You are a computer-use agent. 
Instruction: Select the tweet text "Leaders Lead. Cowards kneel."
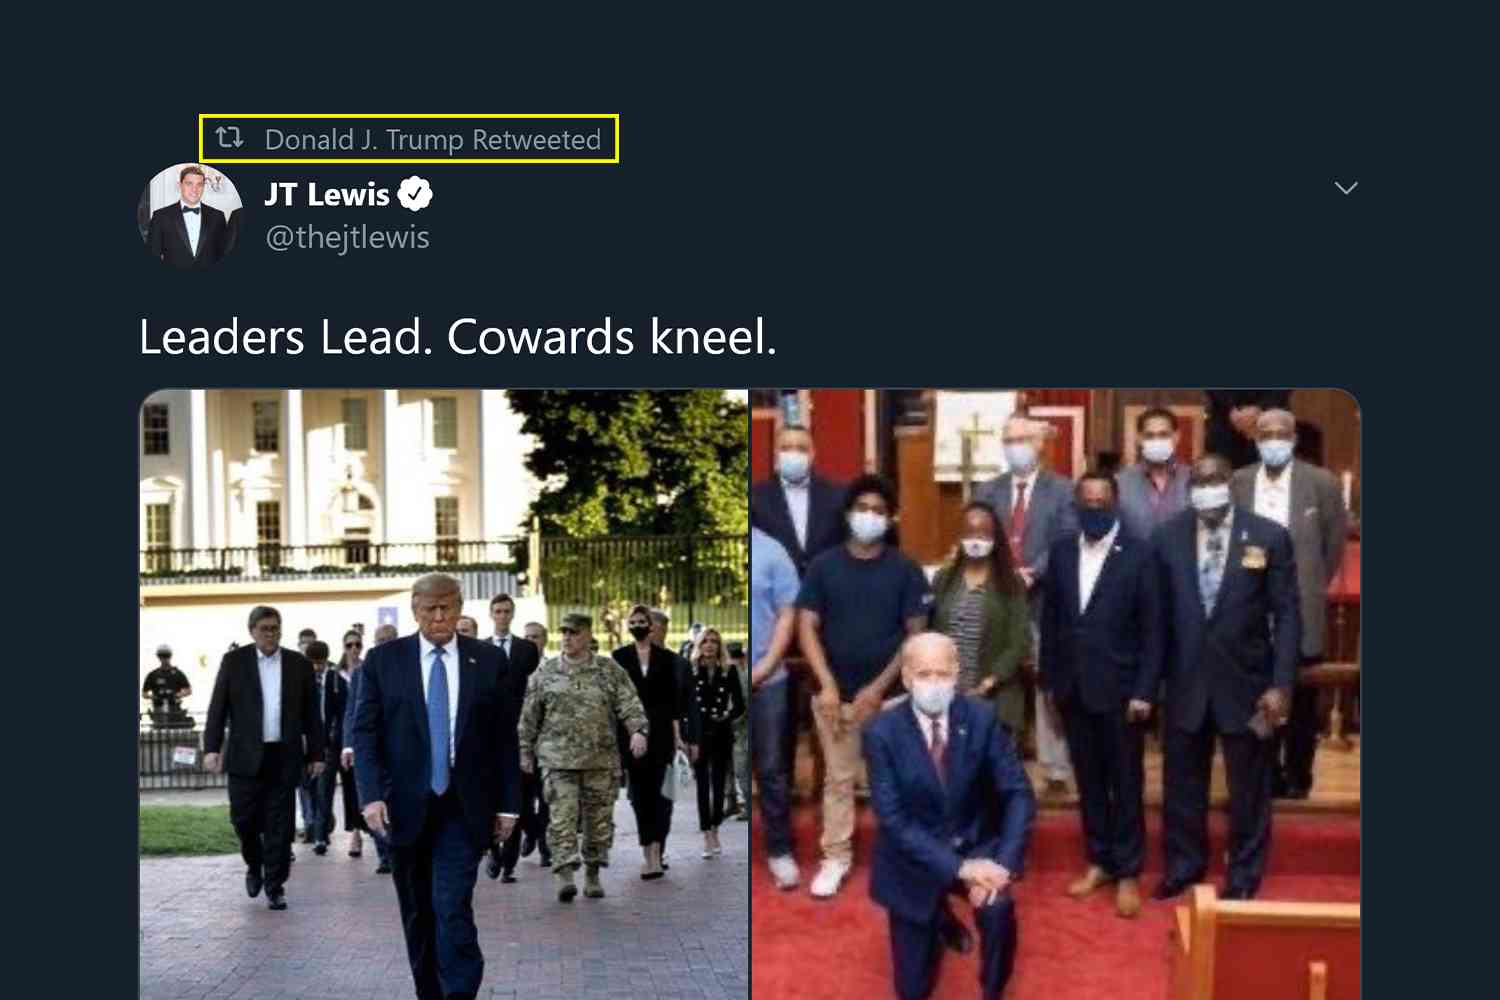457,337
